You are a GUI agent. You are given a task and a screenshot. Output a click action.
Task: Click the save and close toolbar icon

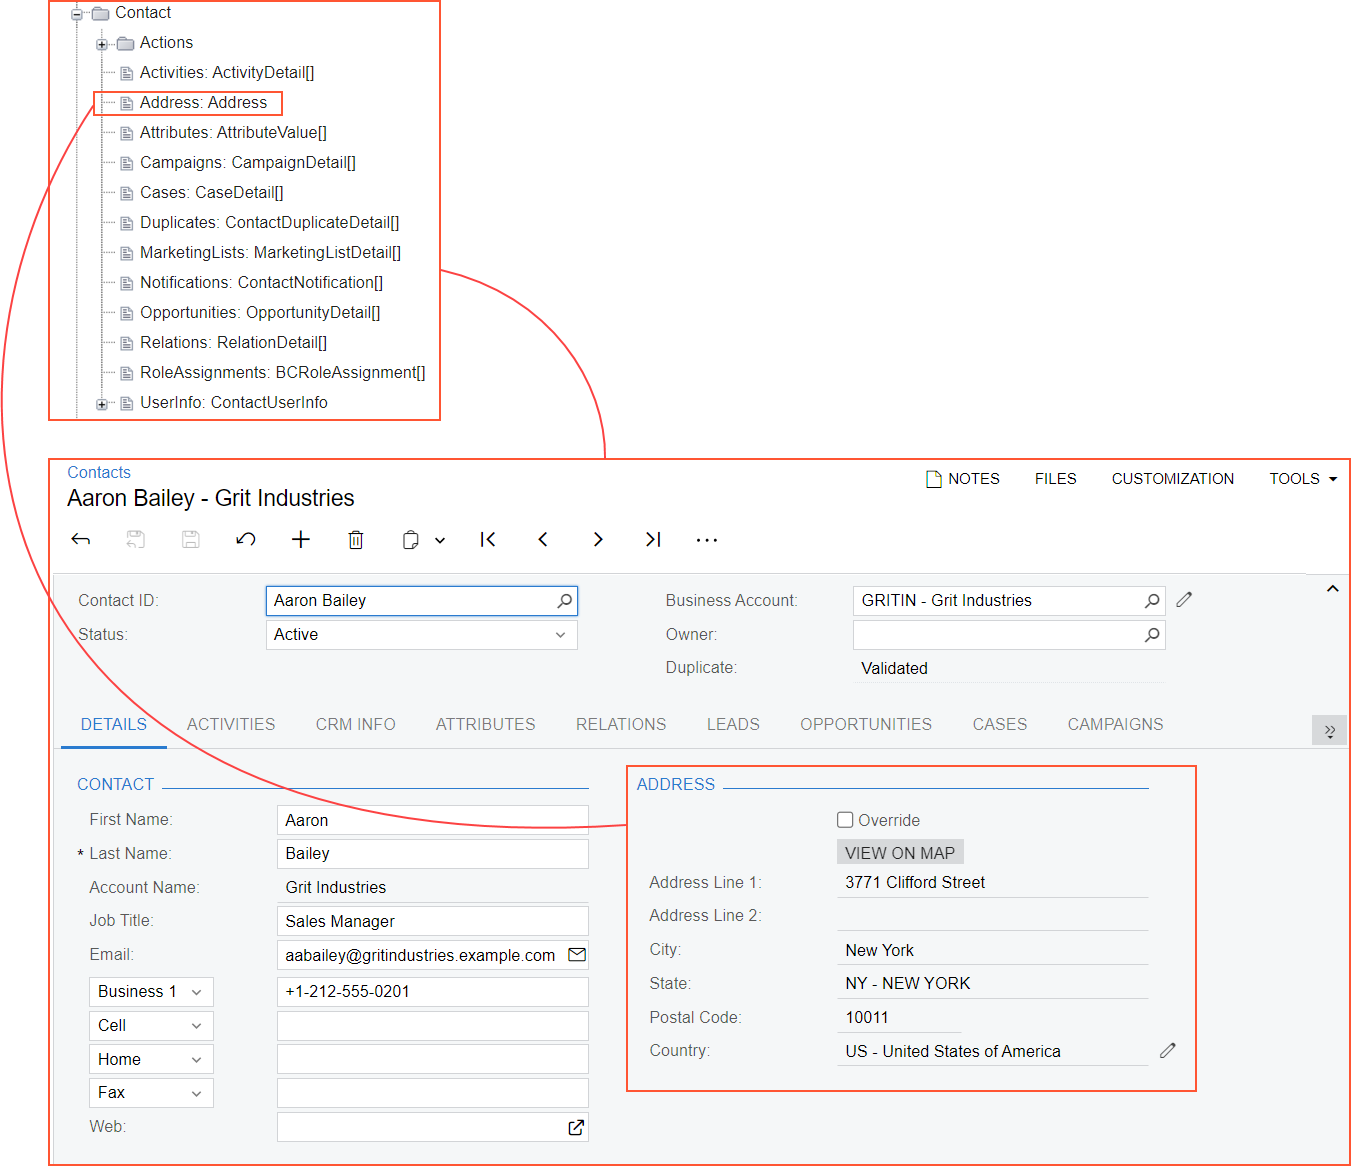[136, 540]
